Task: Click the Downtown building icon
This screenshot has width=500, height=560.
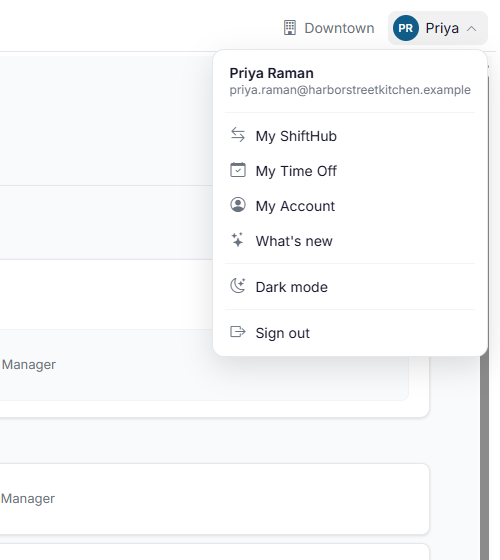Action: pyautogui.click(x=290, y=28)
